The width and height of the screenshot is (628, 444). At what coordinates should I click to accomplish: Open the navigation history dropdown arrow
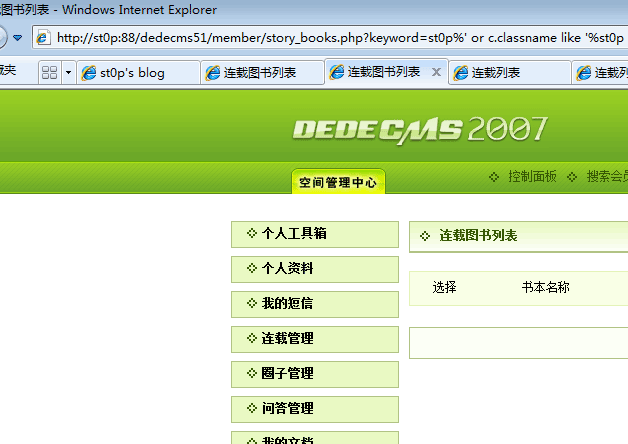point(18,38)
